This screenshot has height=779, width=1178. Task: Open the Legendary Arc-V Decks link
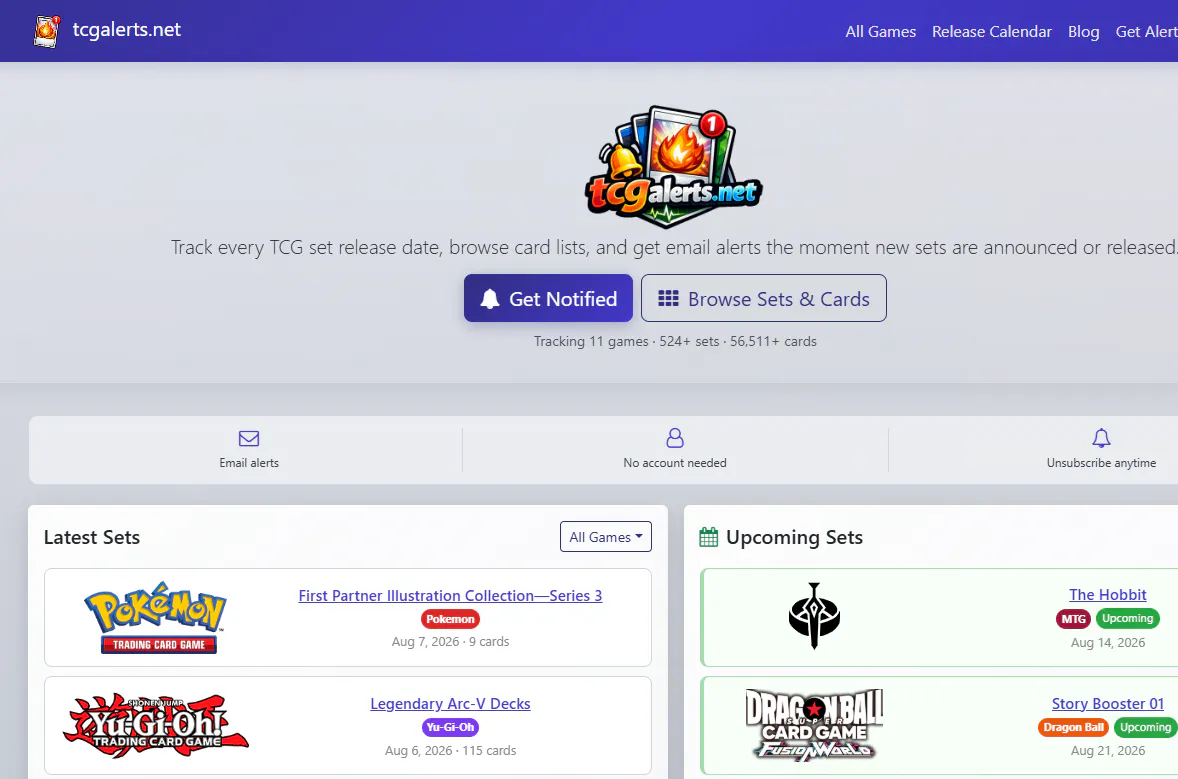450,704
